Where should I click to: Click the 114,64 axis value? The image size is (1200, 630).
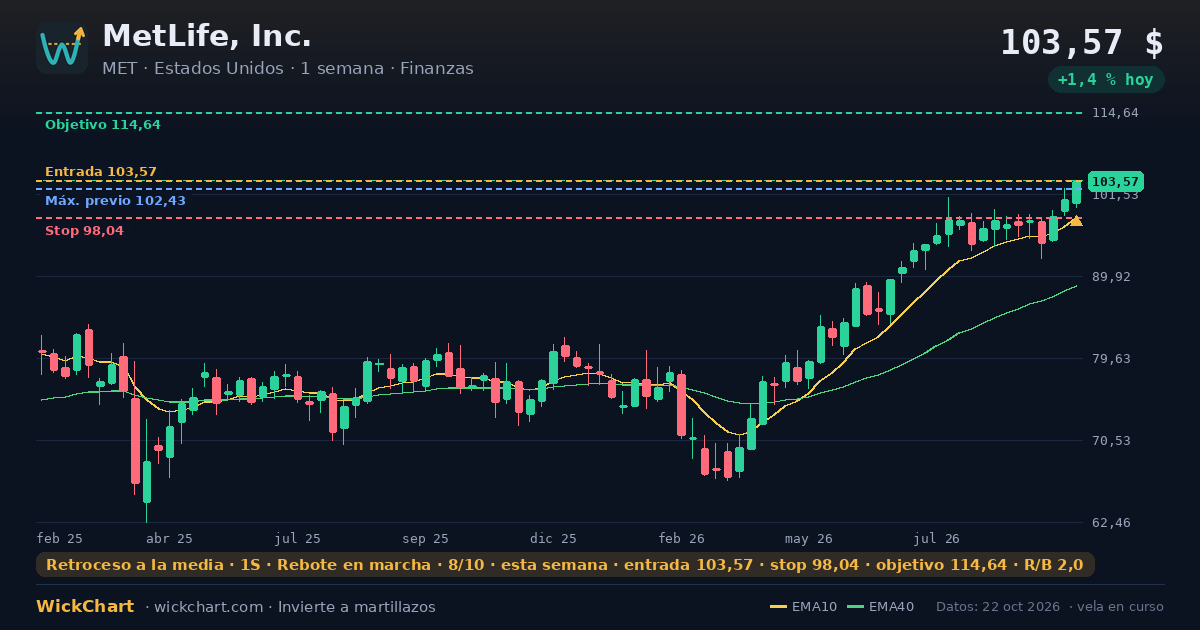1115,113
